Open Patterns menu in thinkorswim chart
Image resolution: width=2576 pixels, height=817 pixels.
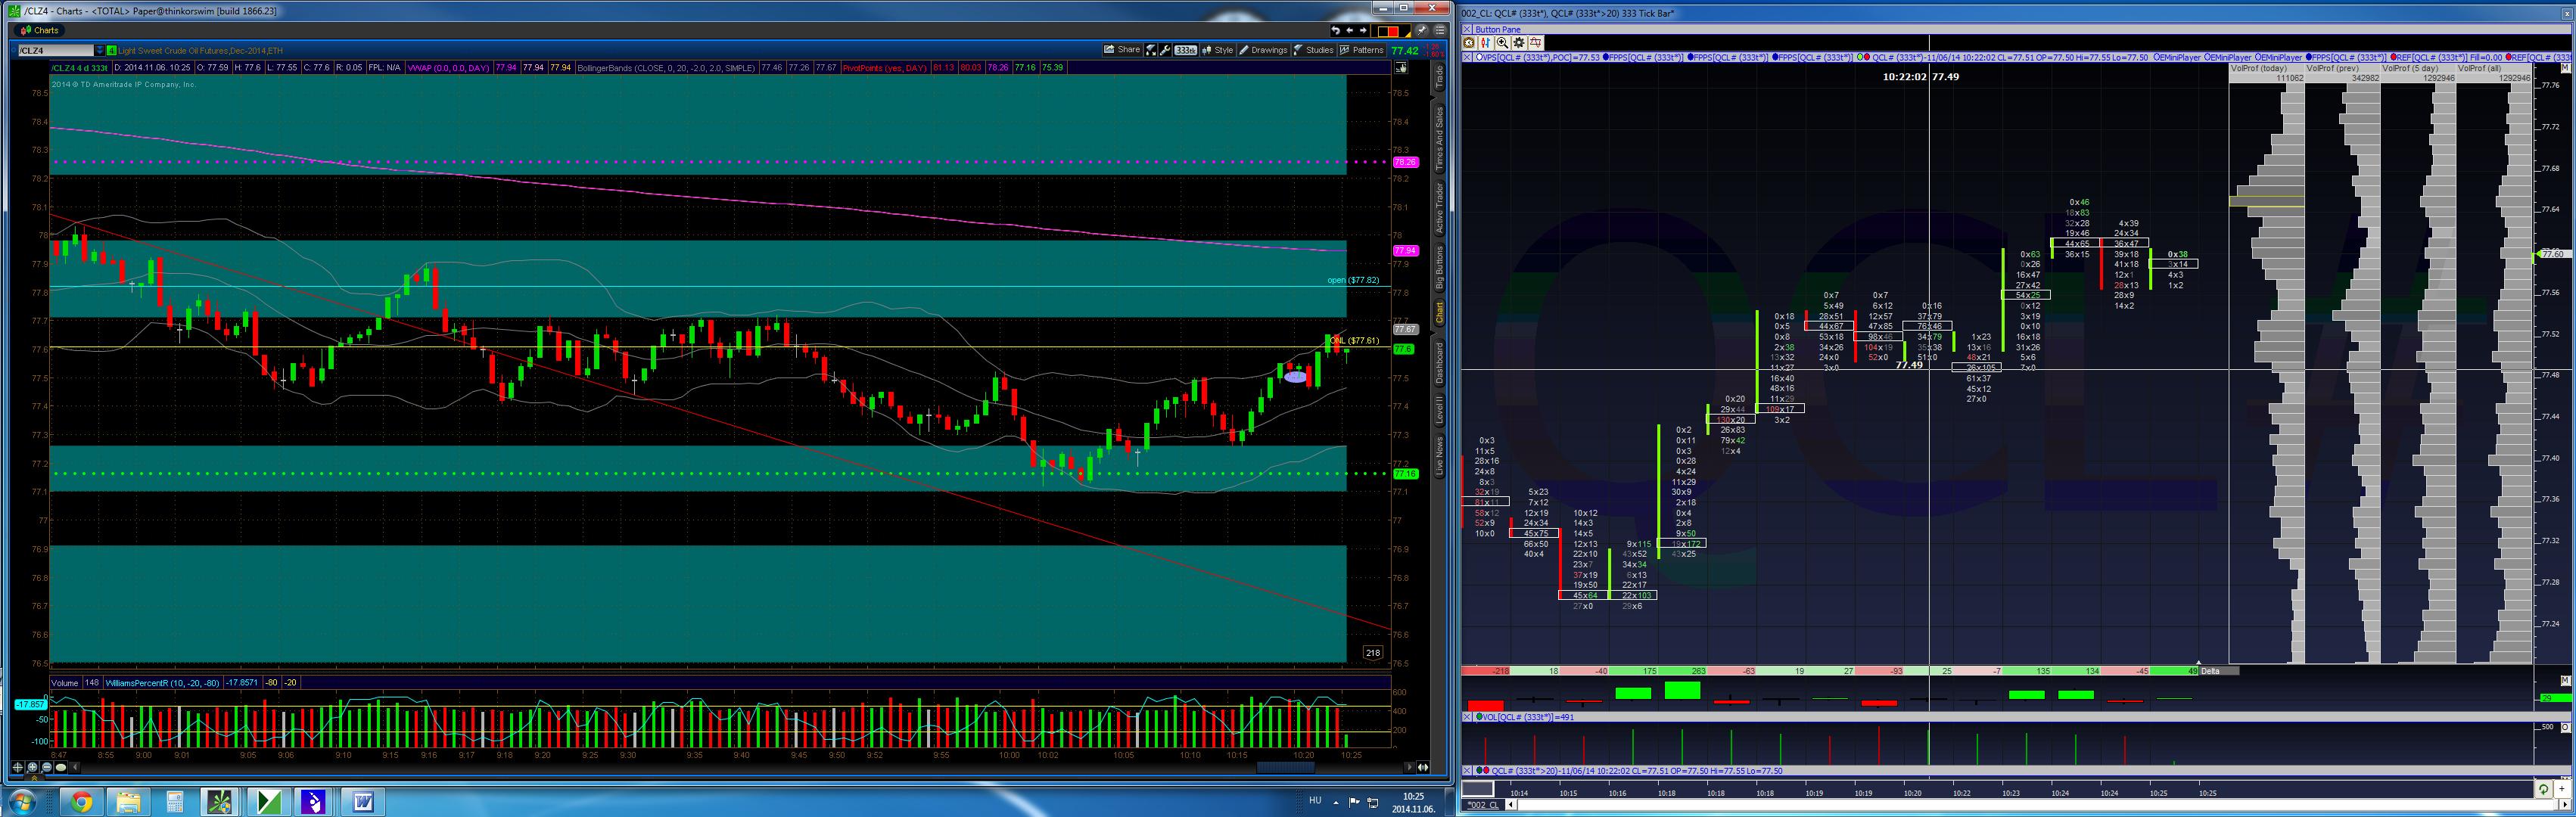pyautogui.click(x=1362, y=50)
